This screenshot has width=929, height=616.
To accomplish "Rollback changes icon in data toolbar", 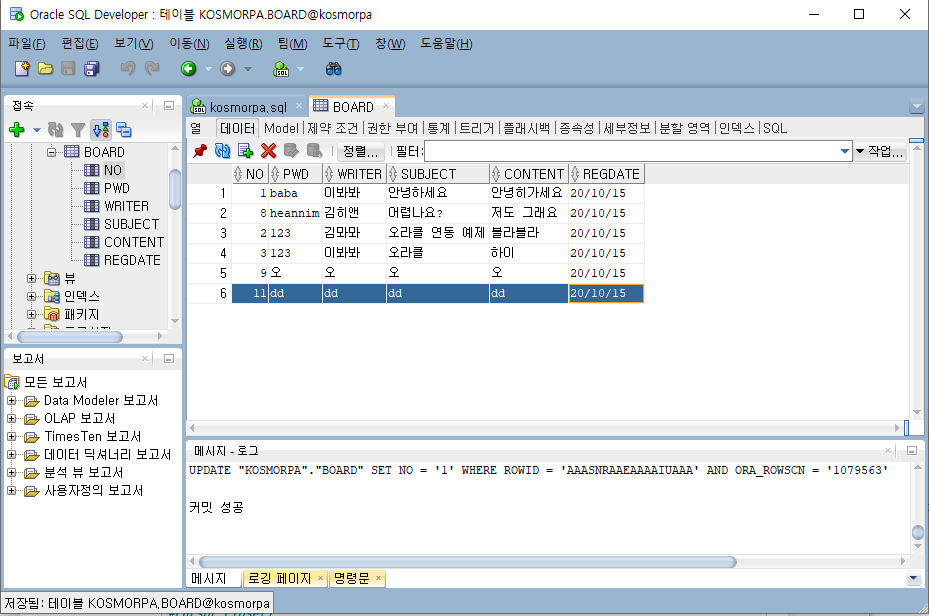I will (315, 150).
